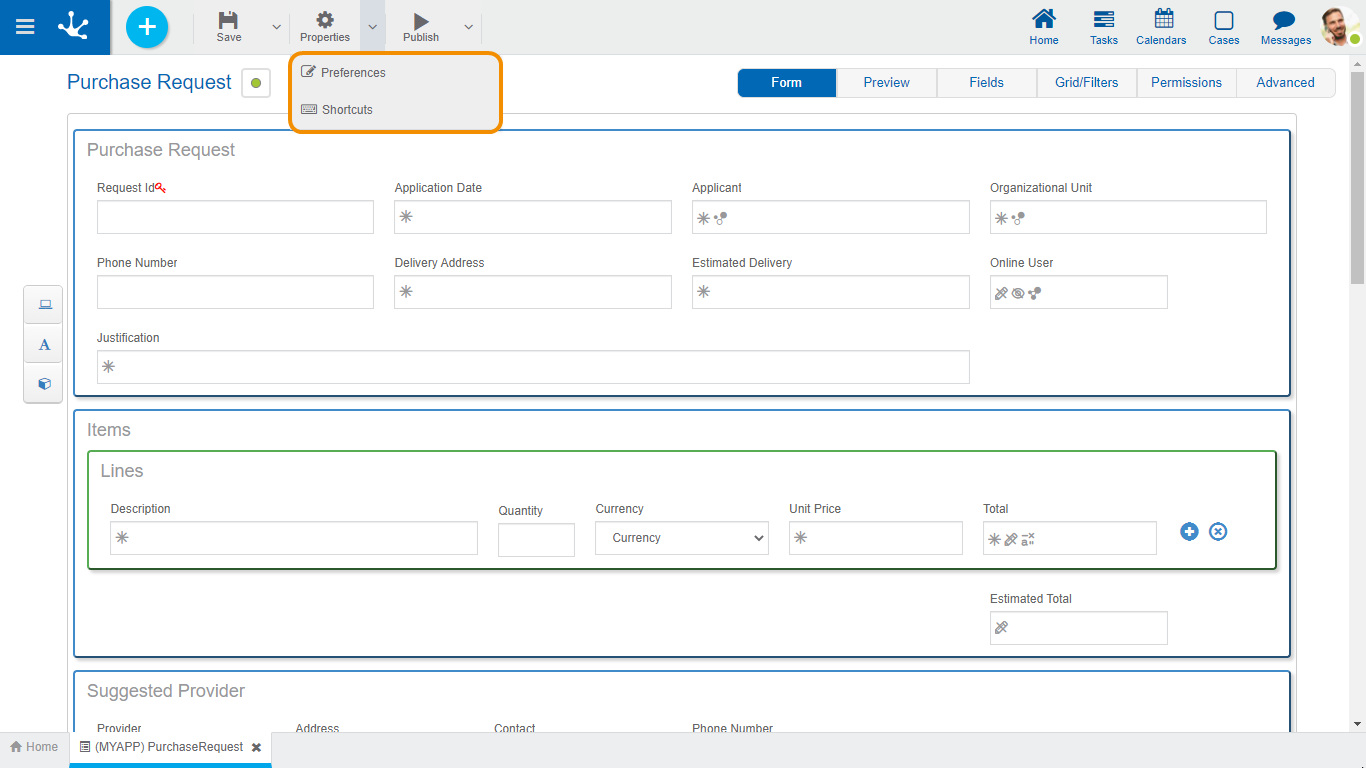Switch to the Advanced tab
Viewport: 1366px width, 768px height.
(1286, 83)
